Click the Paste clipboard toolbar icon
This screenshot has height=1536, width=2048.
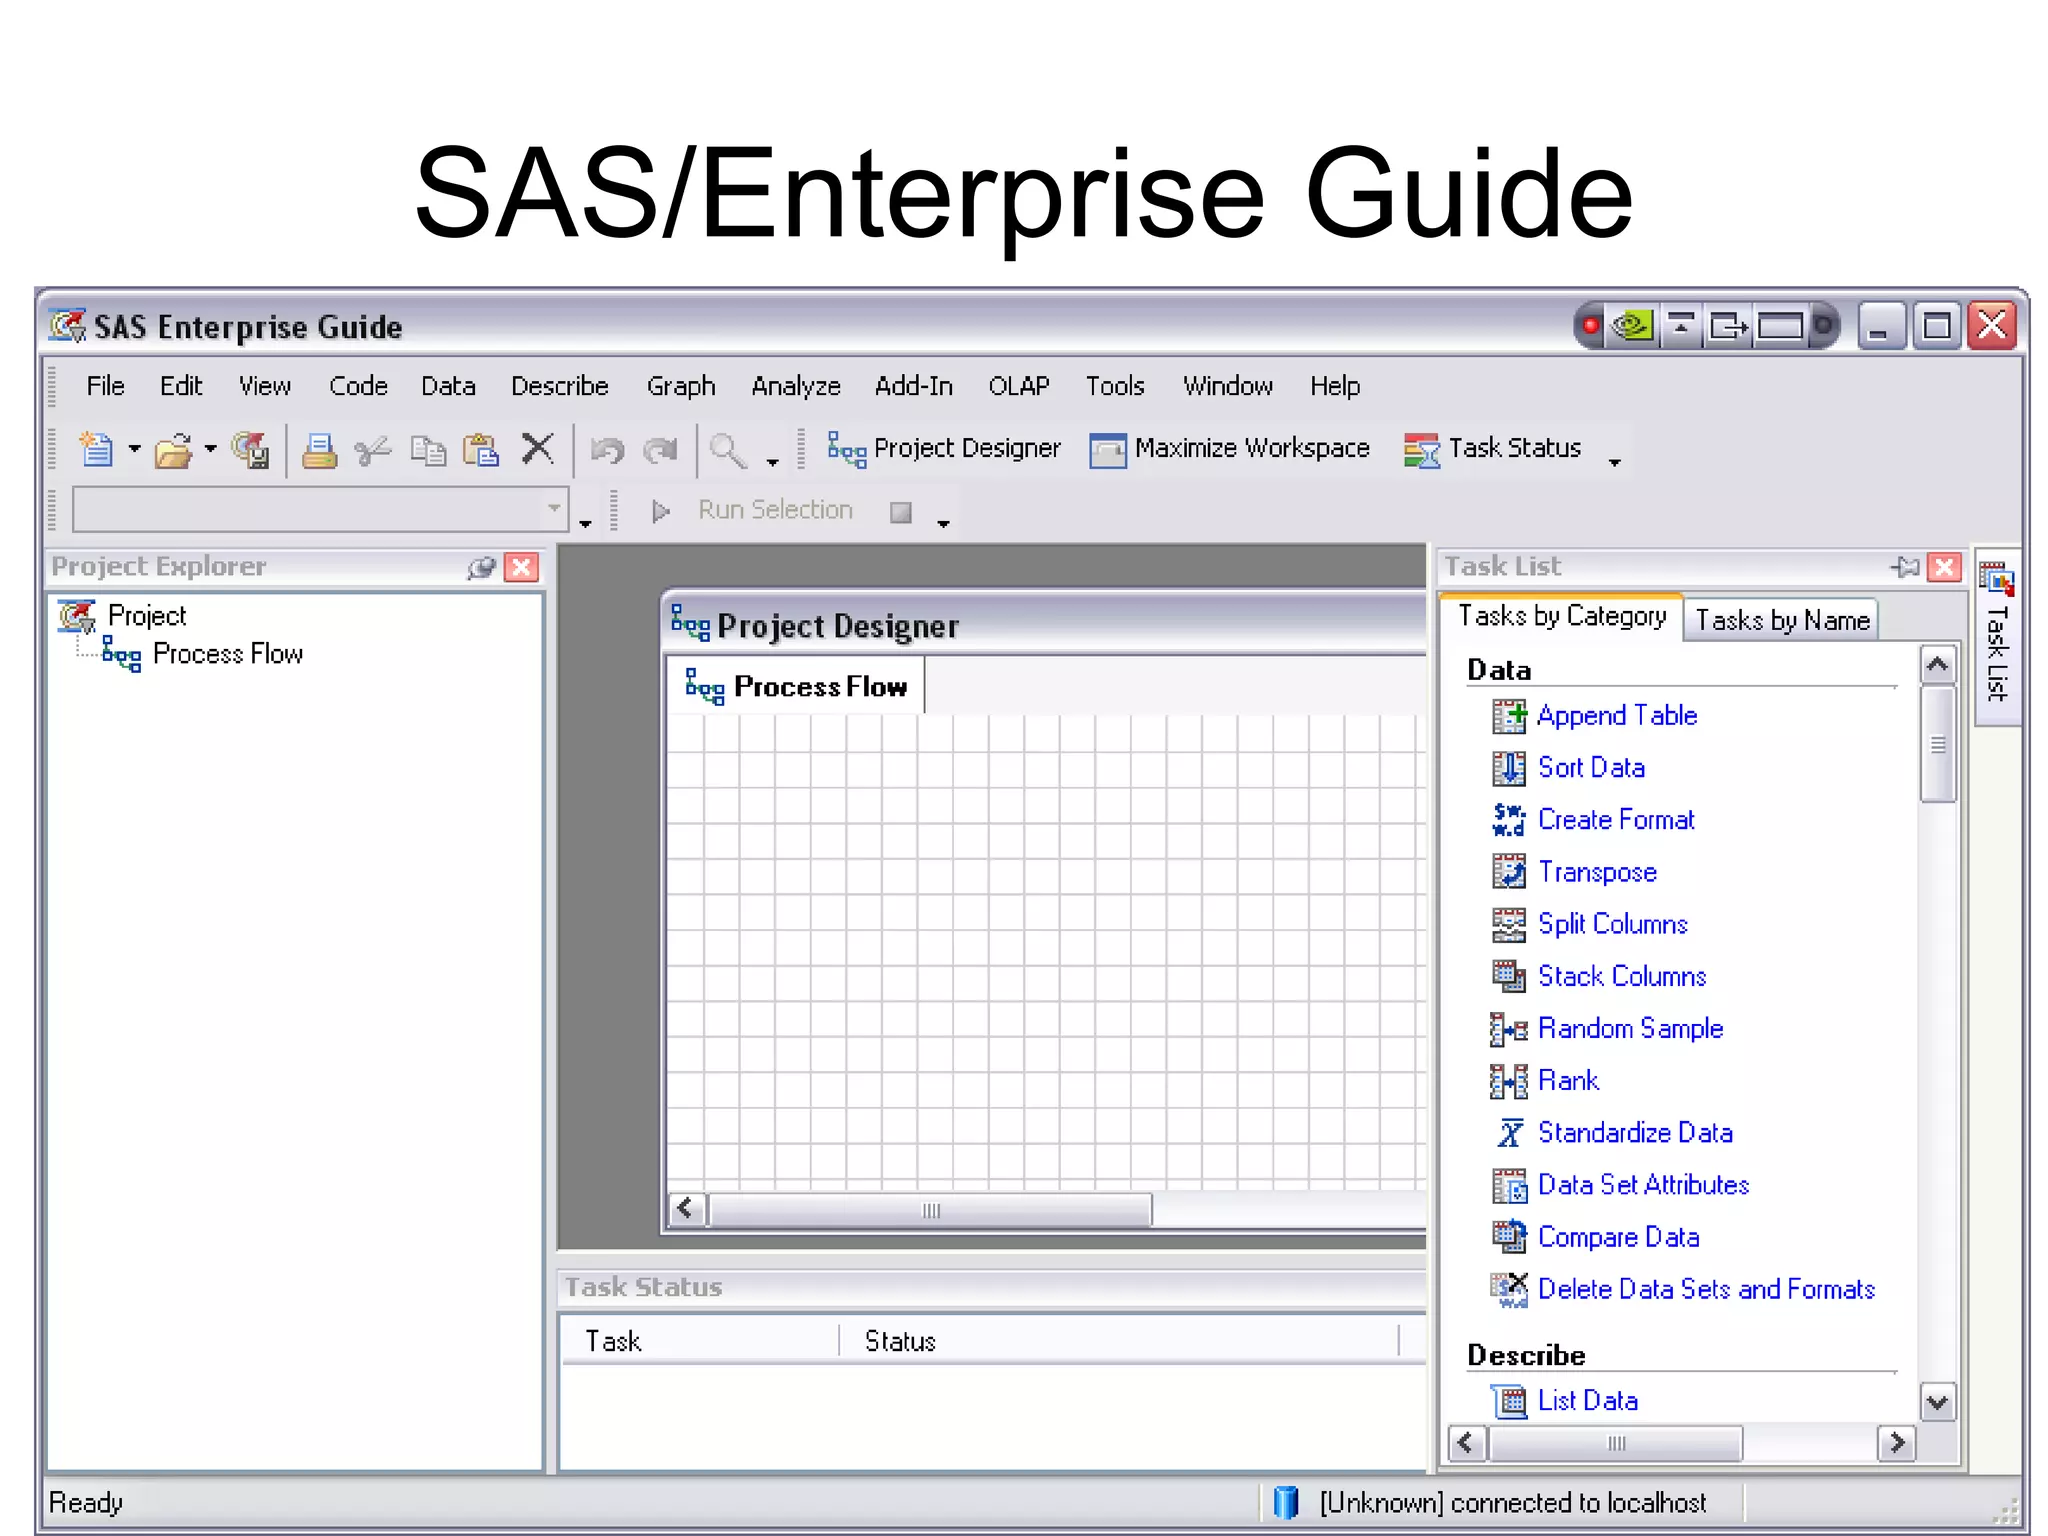click(x=481, y=451)
